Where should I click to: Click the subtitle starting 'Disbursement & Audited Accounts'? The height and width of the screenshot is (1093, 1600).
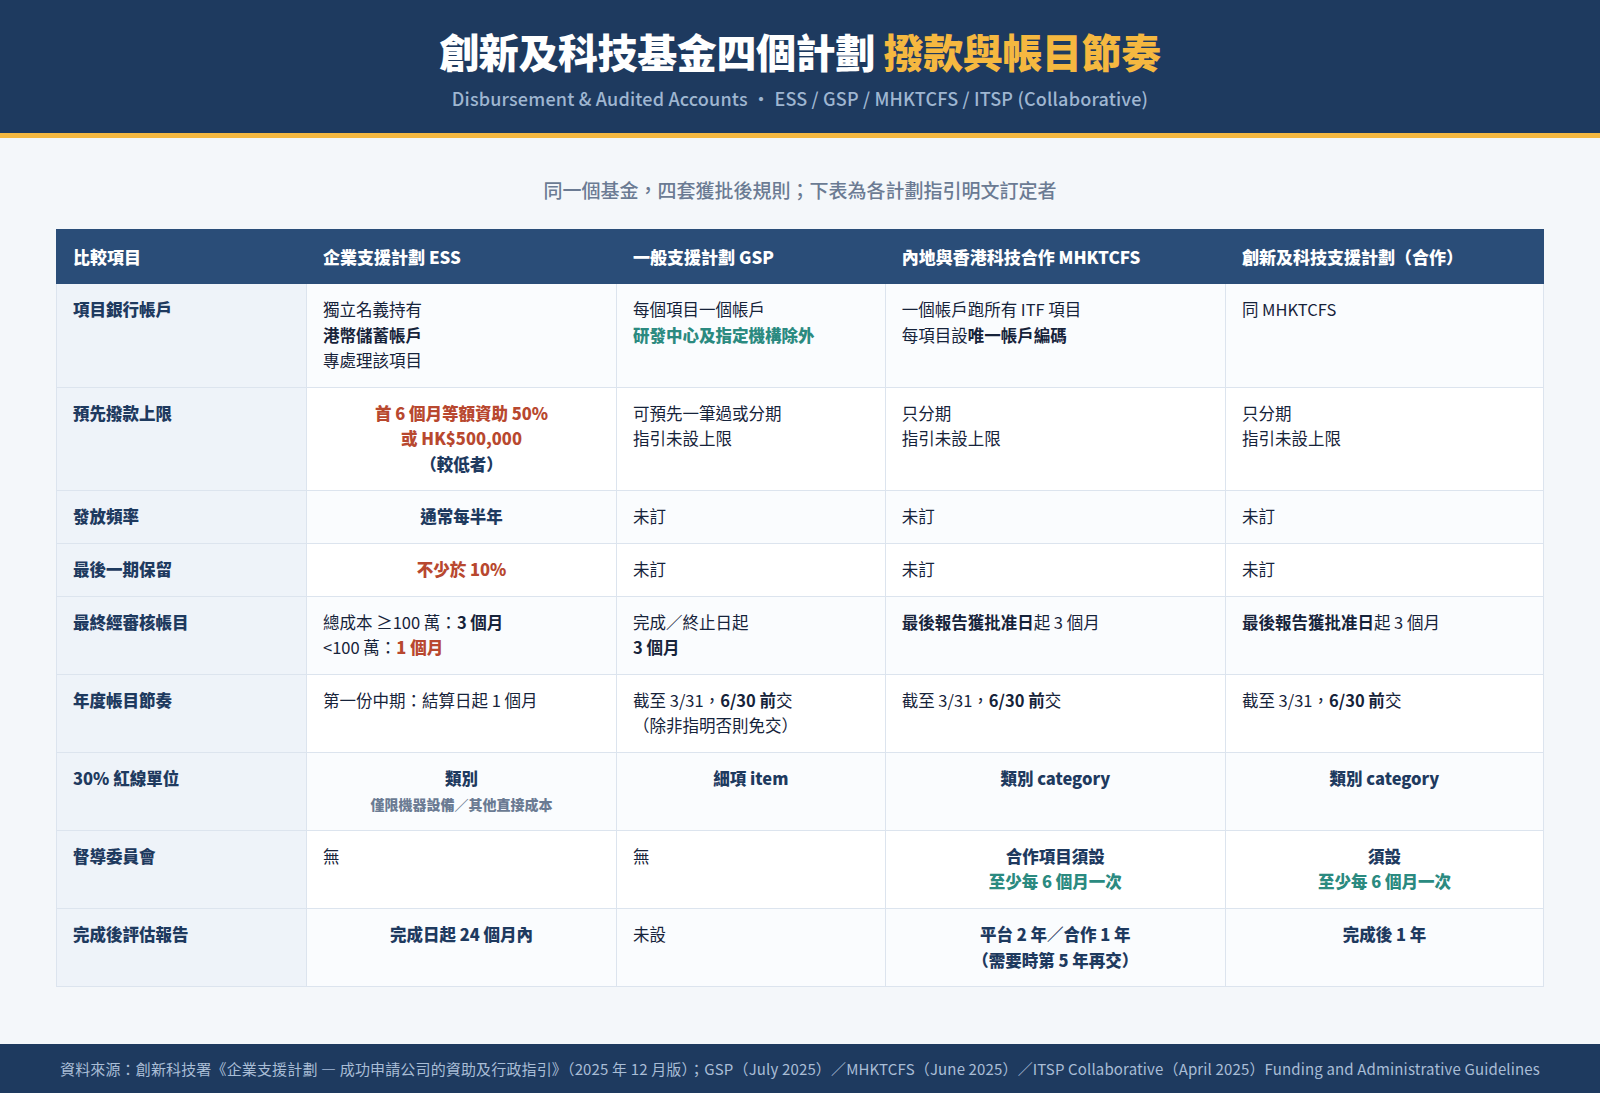(x=800, y=99)
